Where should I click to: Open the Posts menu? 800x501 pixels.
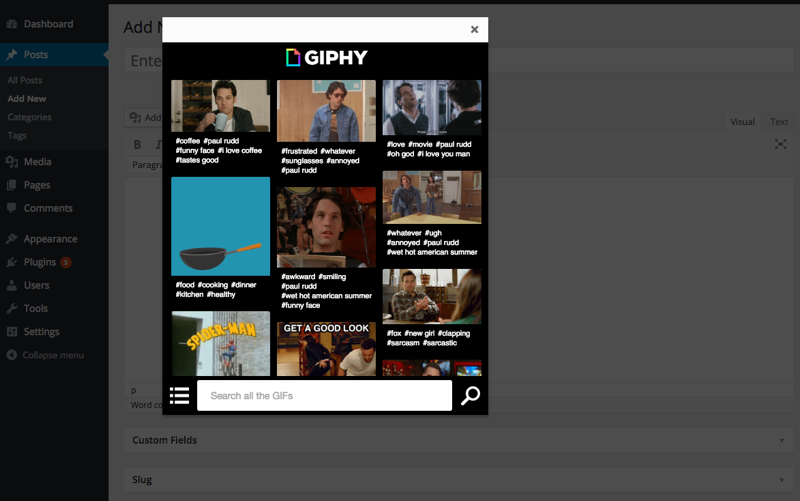36,55
